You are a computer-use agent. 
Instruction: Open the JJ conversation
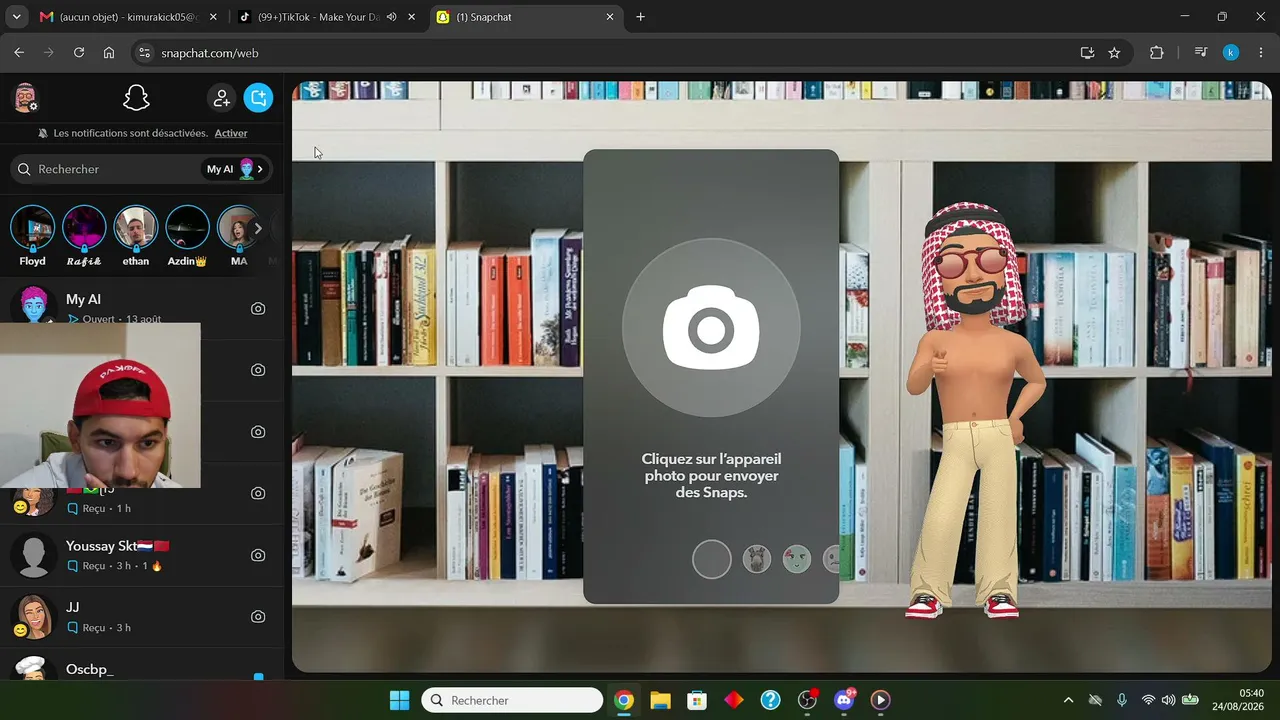coord(142,617)
